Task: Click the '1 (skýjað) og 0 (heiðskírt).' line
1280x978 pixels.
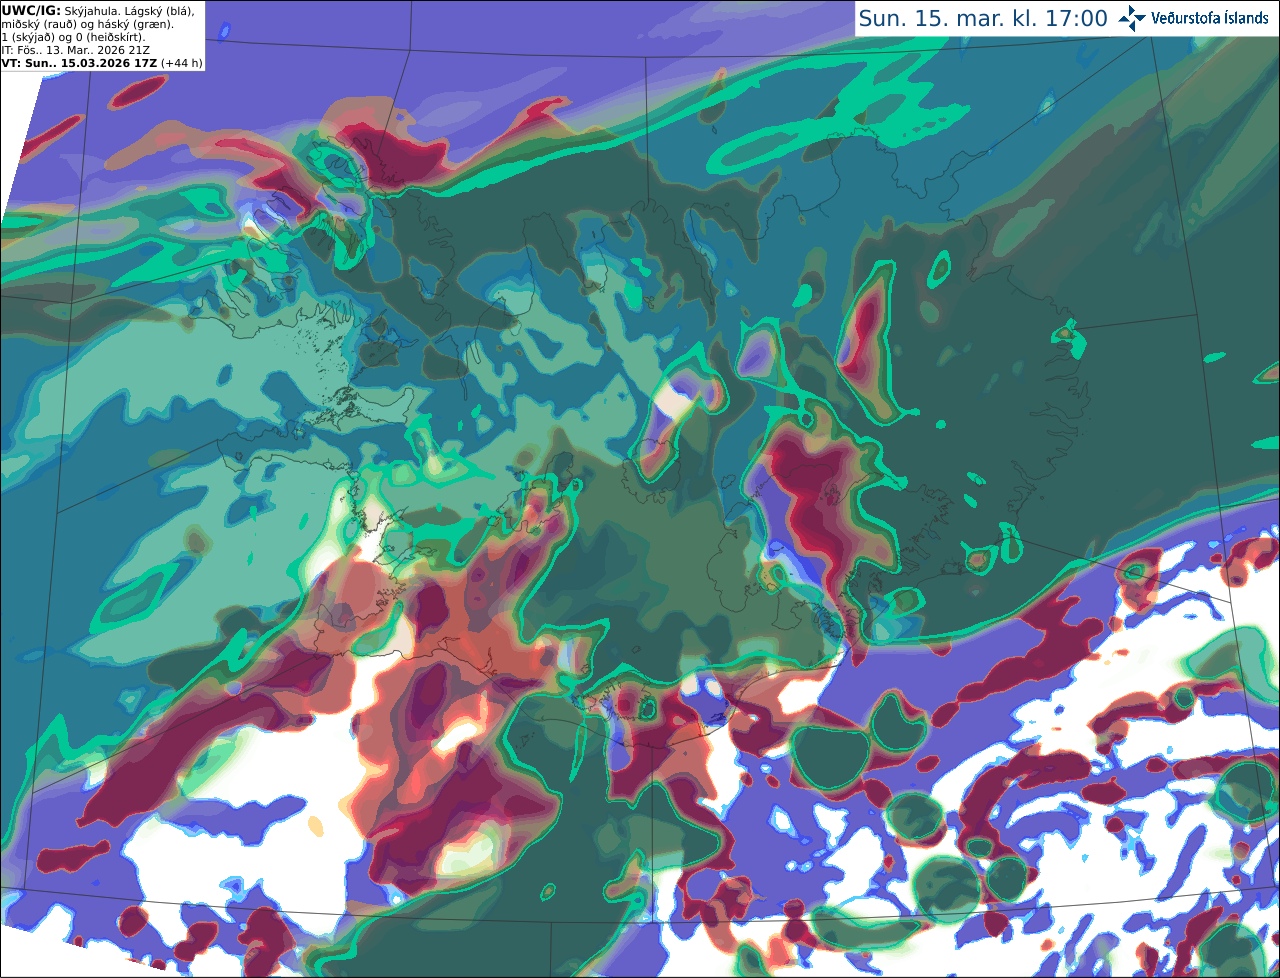Action: [x=73, y=37]
